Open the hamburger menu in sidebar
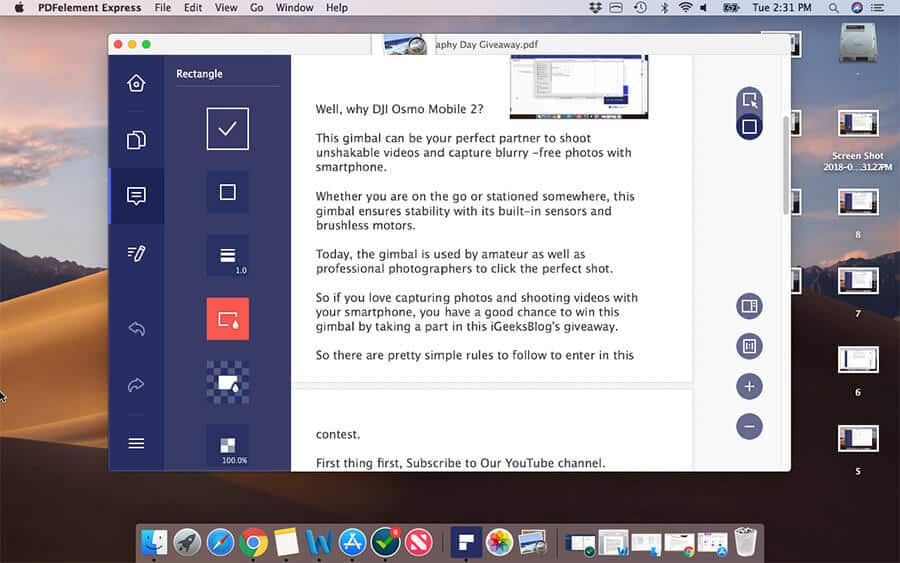This screenshot has height=563, width=900. pos(136,443)
